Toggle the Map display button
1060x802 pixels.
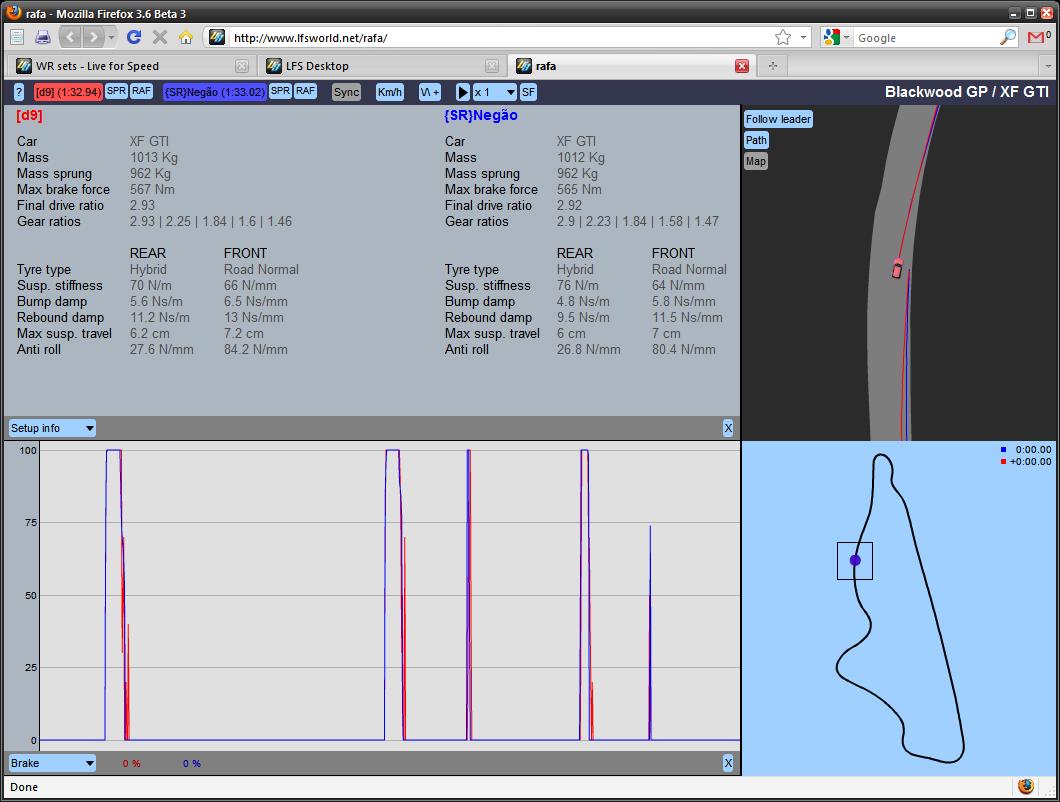point(755,161)
